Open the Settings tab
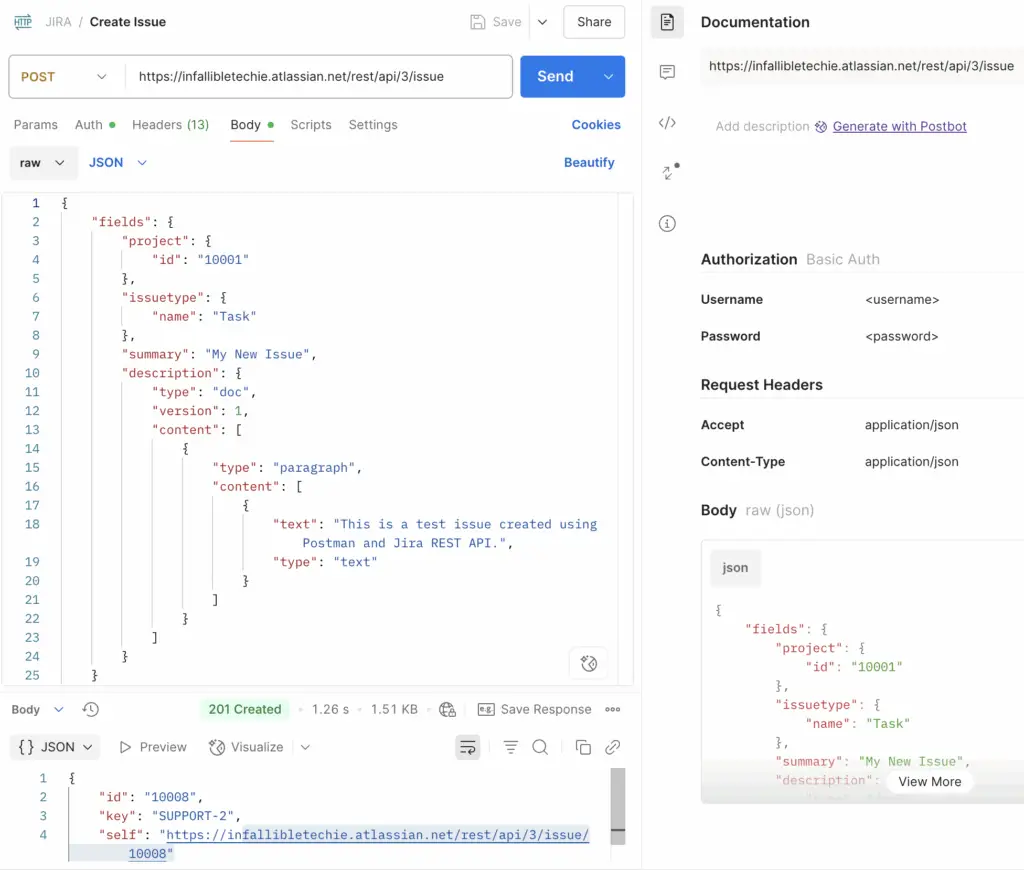 tap(373, 125)
